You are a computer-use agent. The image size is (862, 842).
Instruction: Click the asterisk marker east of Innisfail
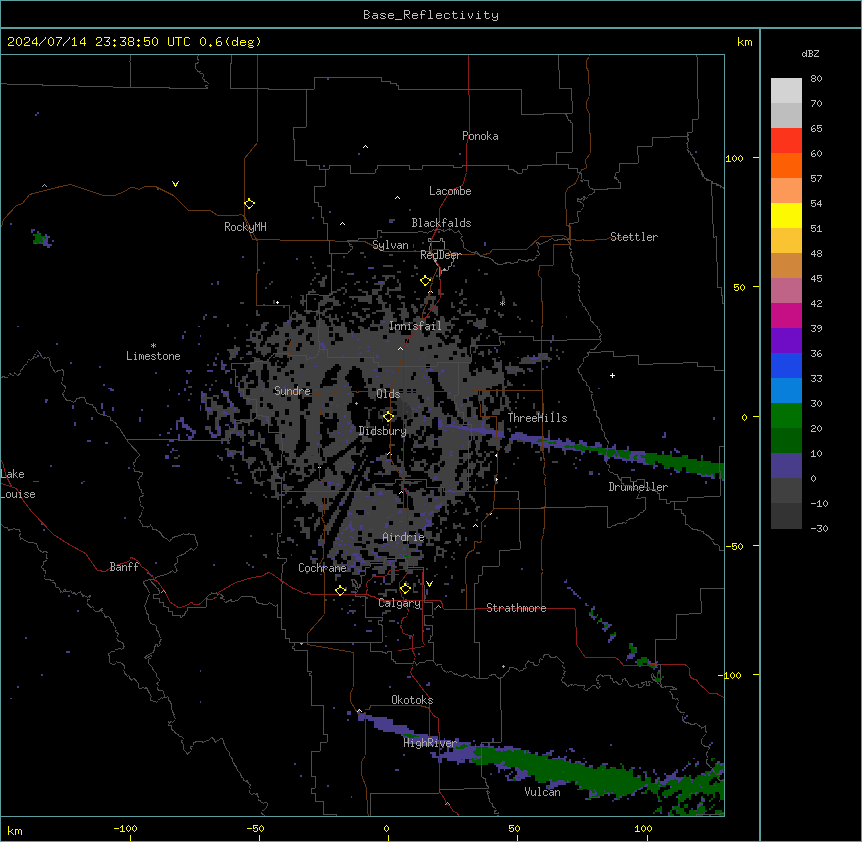point(502,303)
